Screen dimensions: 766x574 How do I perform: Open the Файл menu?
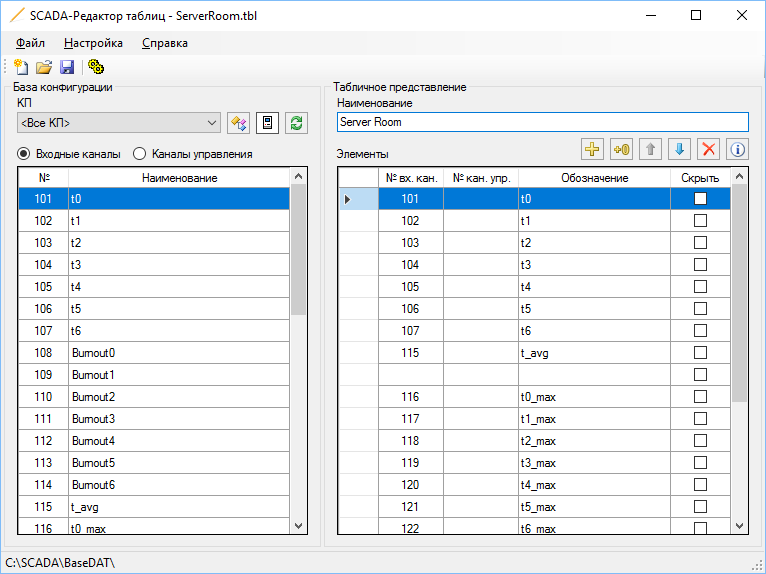click(x=31, y=43)
